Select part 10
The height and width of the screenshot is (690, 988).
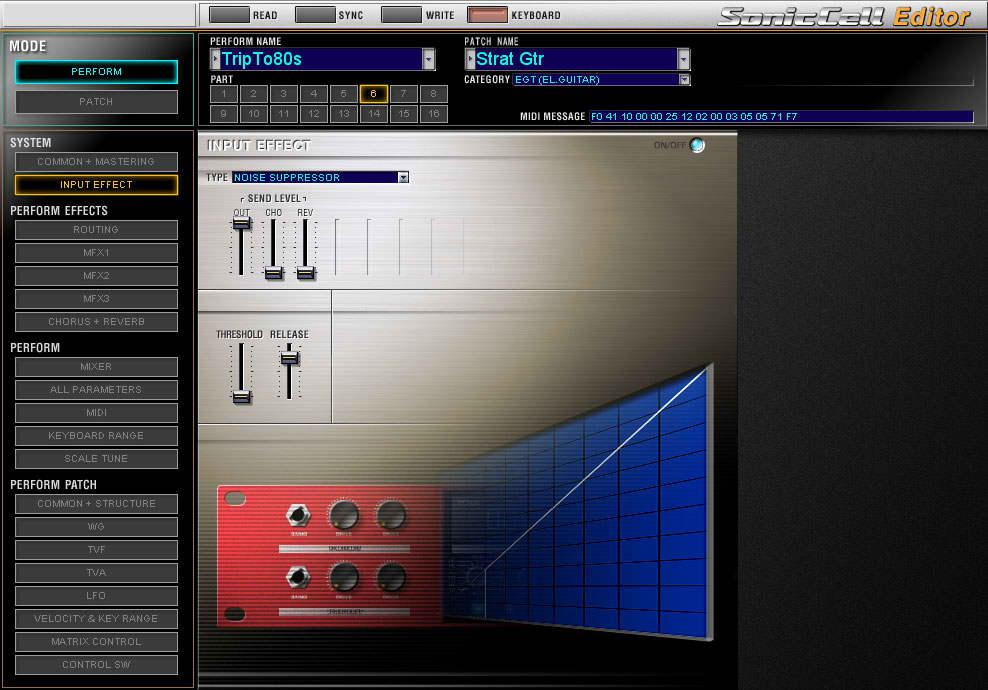(x=253, y=114)
